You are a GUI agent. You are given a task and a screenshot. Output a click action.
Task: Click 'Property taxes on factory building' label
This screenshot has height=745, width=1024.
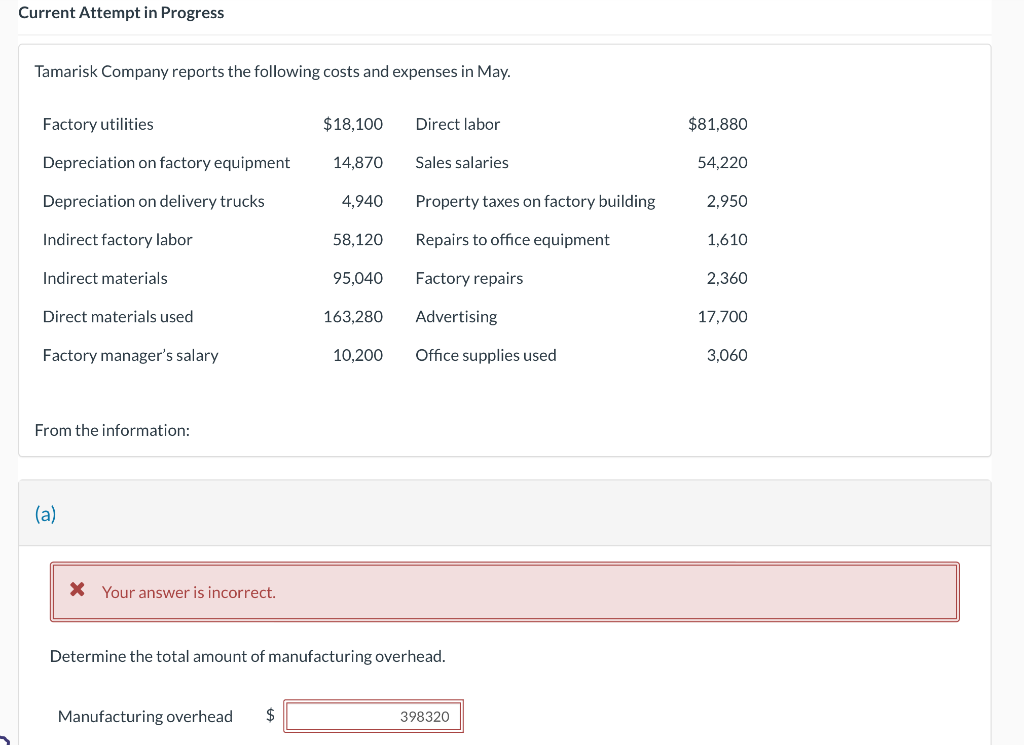pos(536,201)
